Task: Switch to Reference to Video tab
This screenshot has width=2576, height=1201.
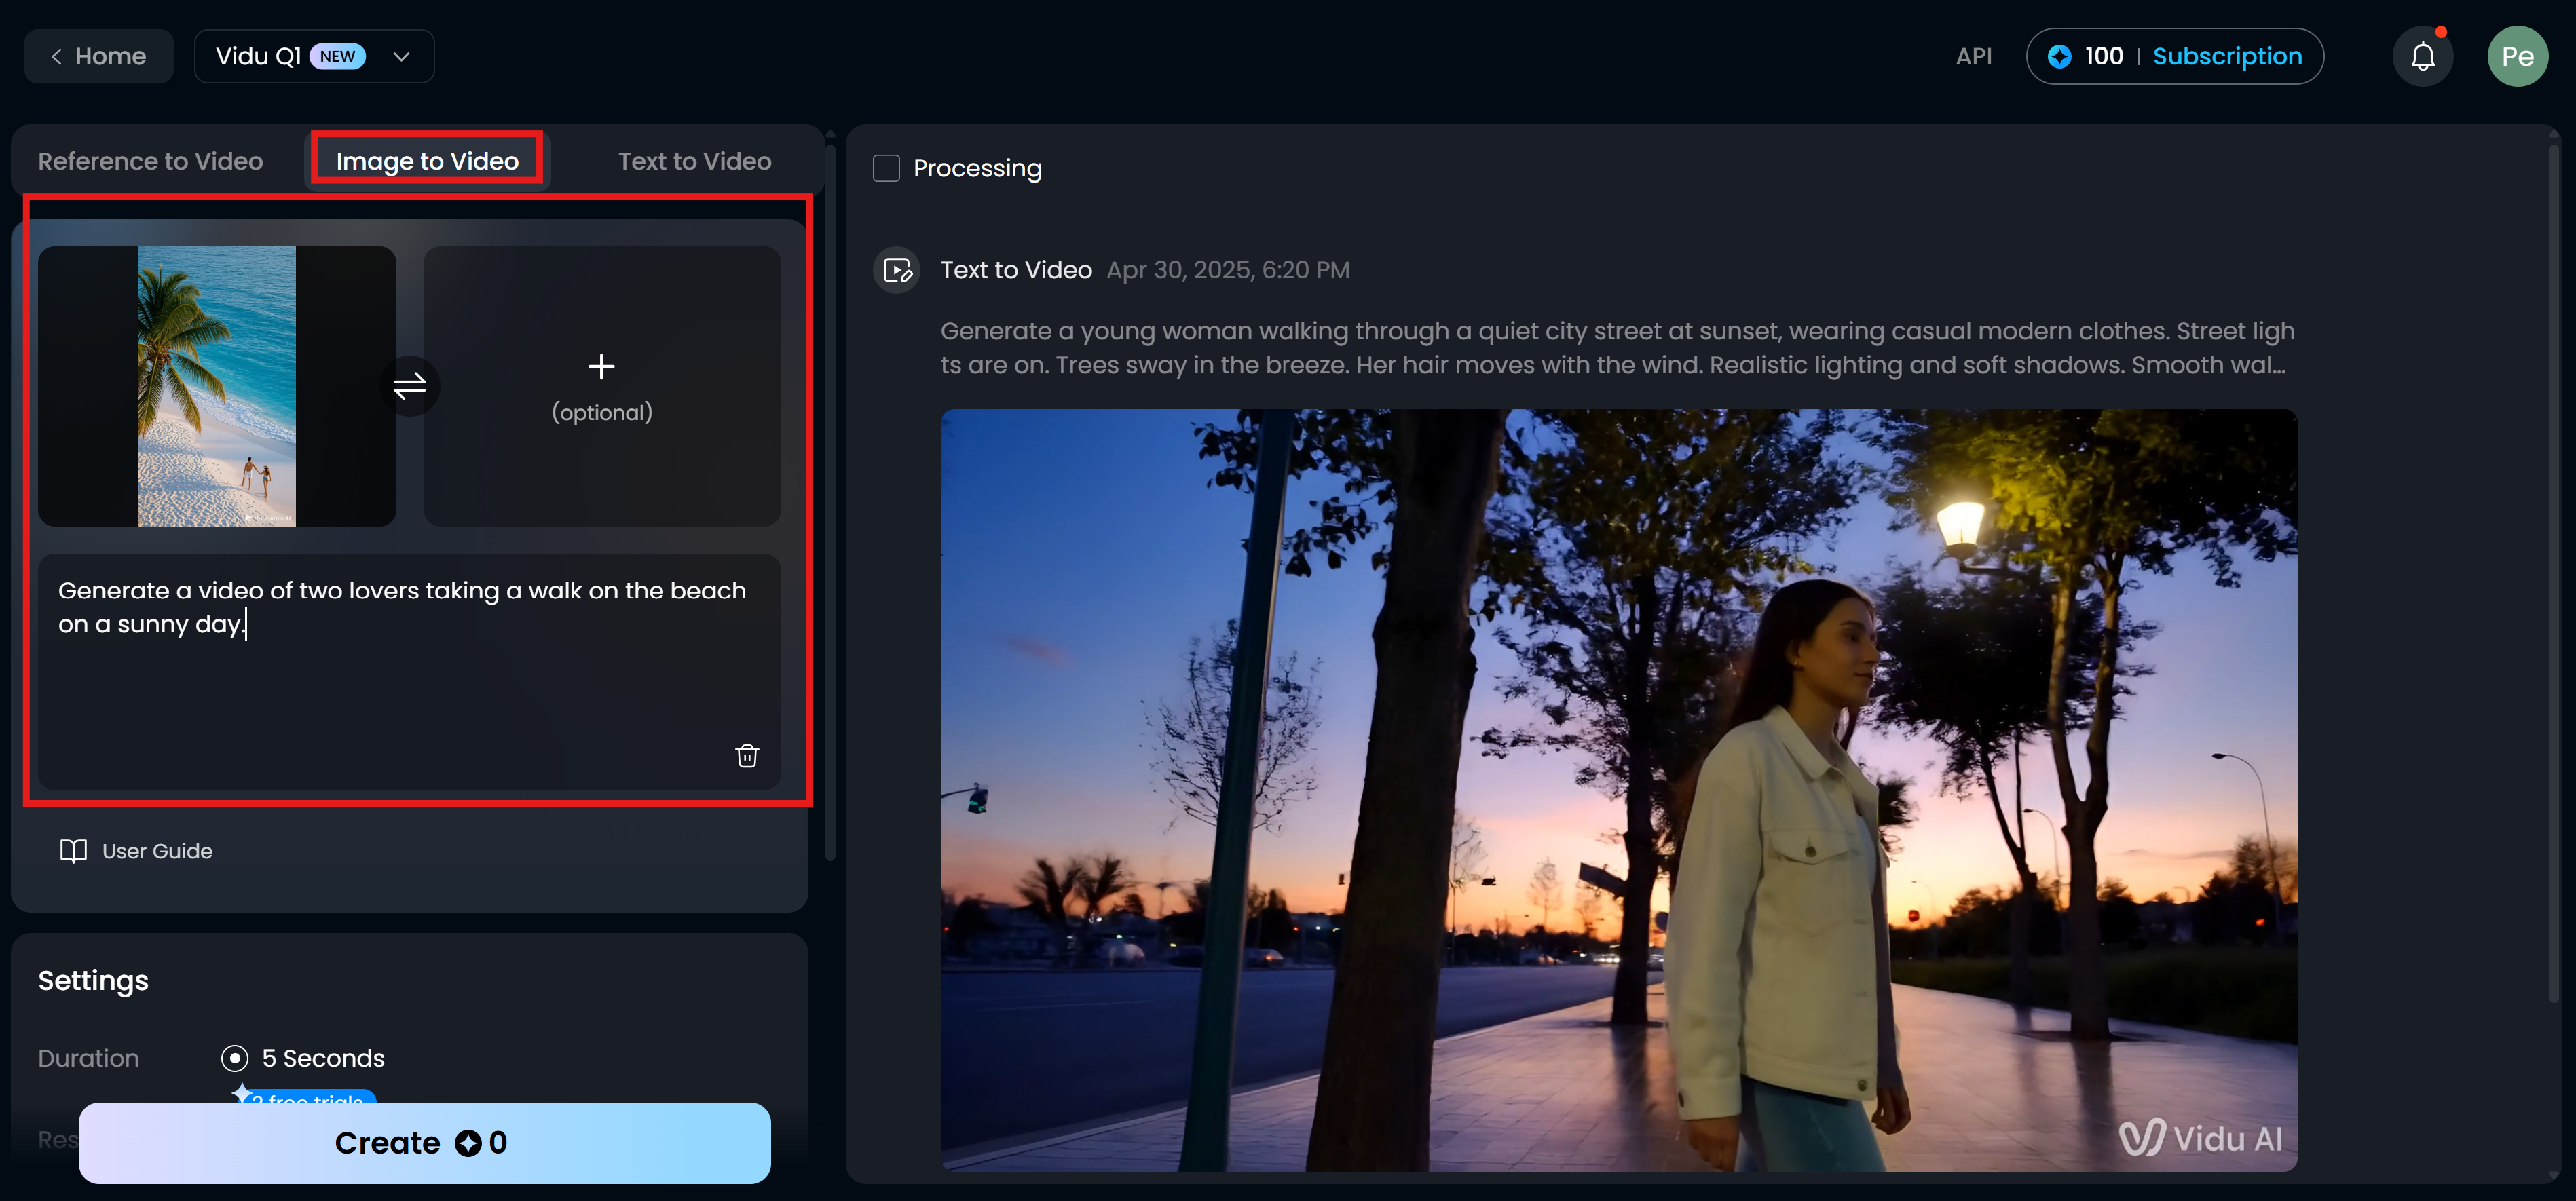Action: (x=151, y=161)
